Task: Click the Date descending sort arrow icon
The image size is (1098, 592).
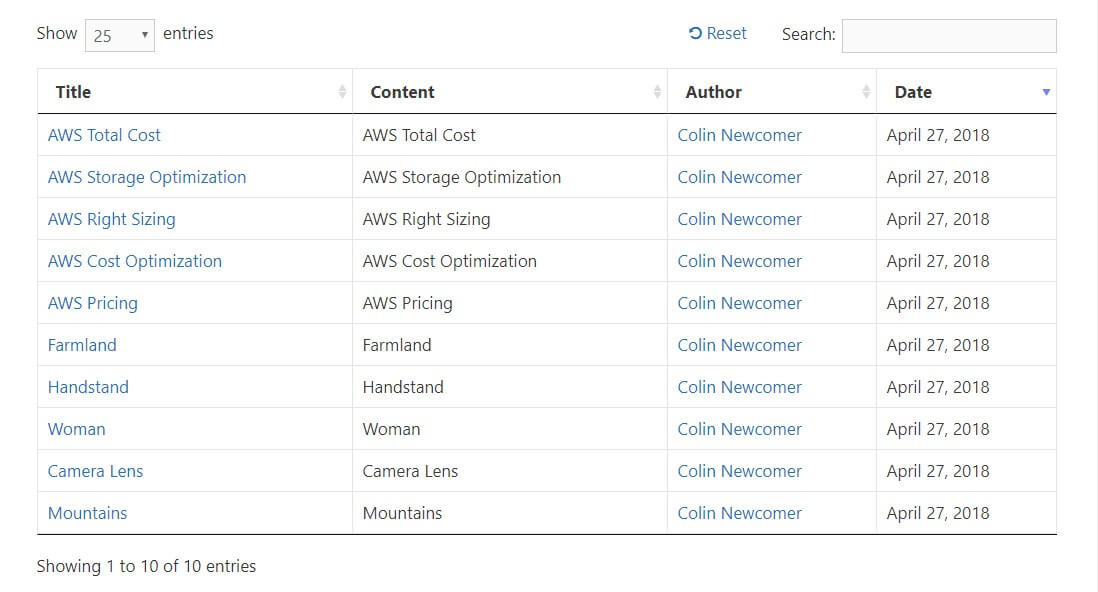Action: coord(1046,92)
